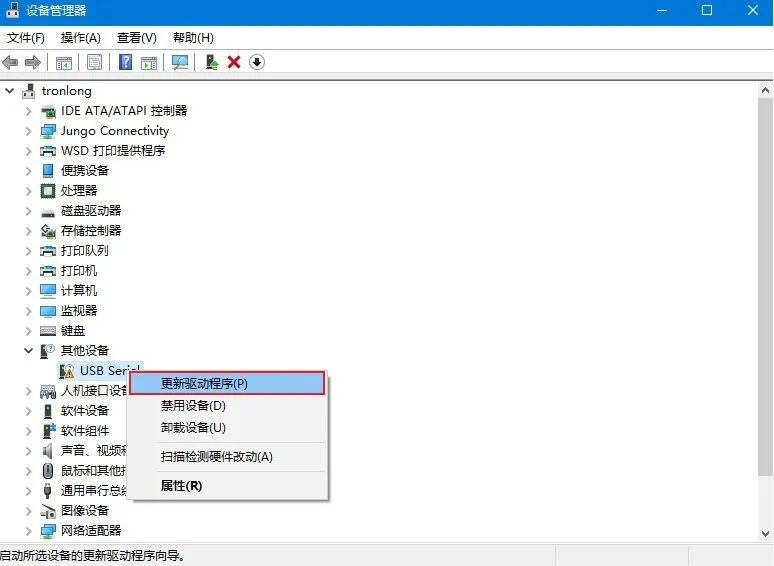
Task: Click the Properties sheet toolbar icon
Action: tap(94, 62)
